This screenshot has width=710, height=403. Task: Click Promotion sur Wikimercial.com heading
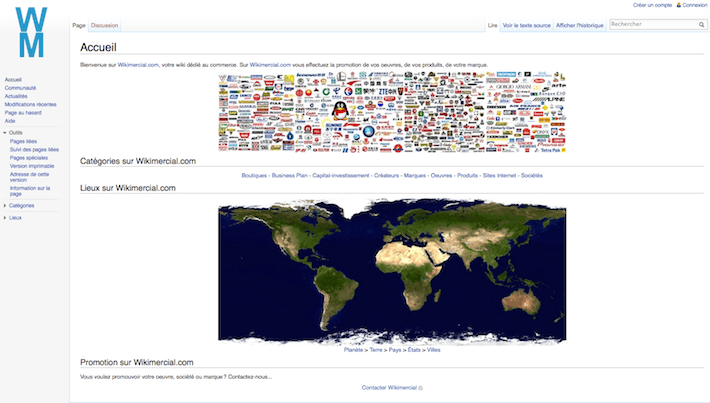click(x=137, y=362)
